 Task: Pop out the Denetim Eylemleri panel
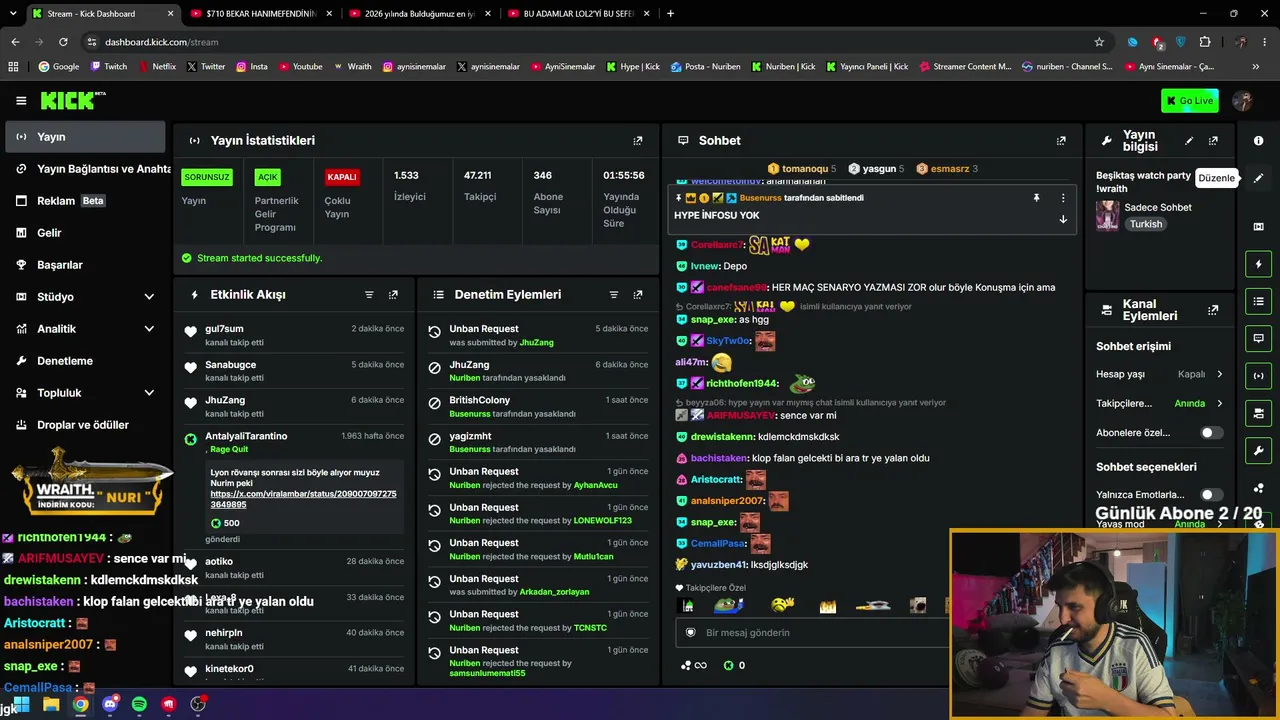(x=638, y=295)
